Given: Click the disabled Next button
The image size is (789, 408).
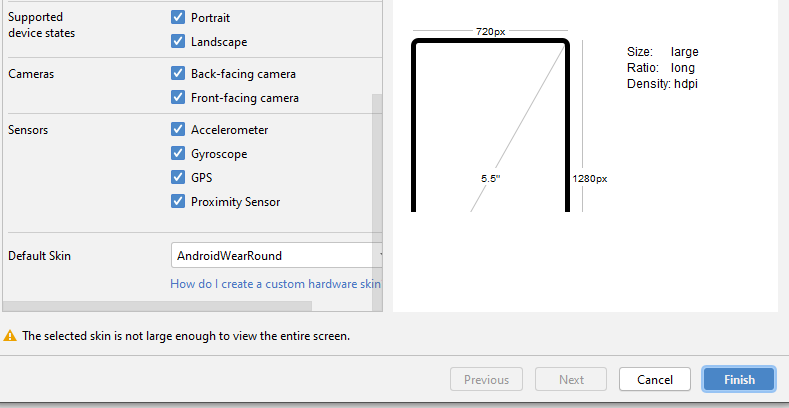Looking at the screenshot, I should [571, 379].
